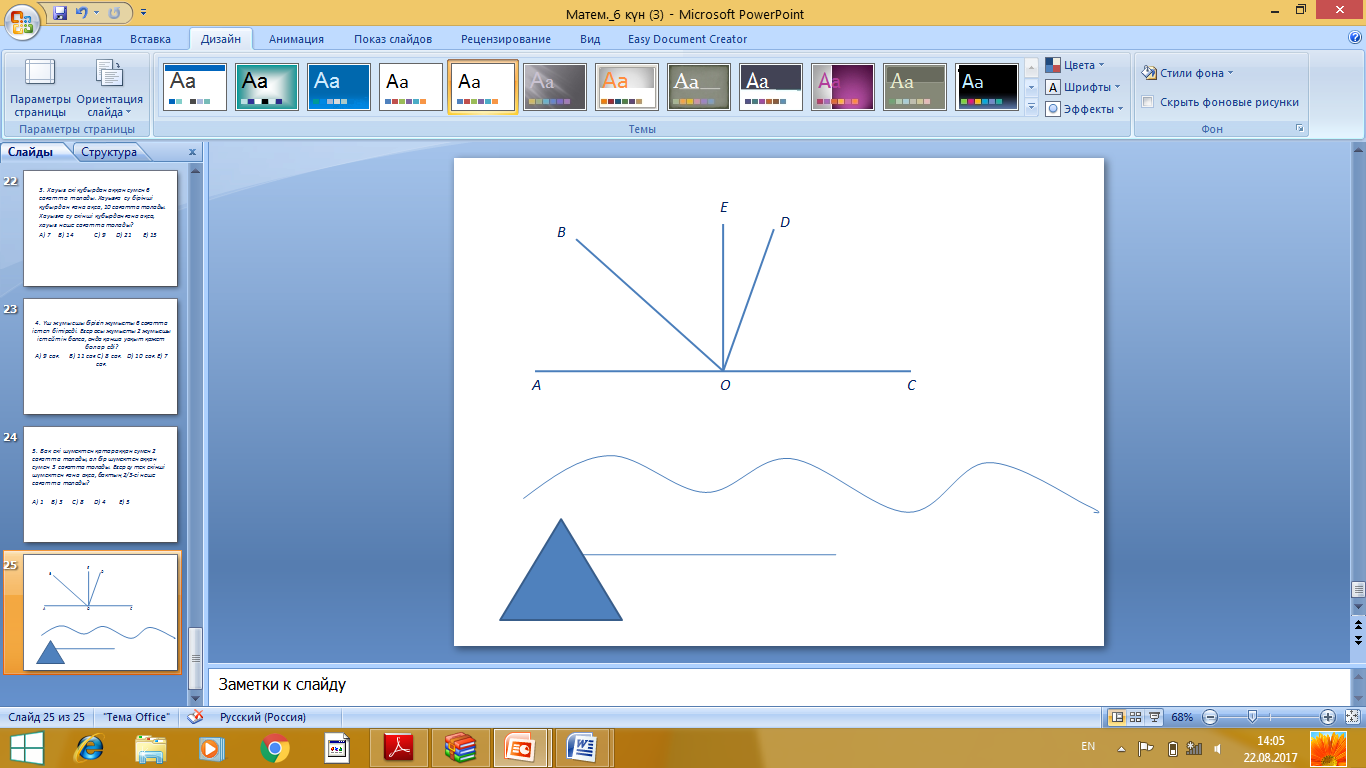Switch to Microsoft Word in taskbar
1366x768 pixels.
[x=581, y=748]
